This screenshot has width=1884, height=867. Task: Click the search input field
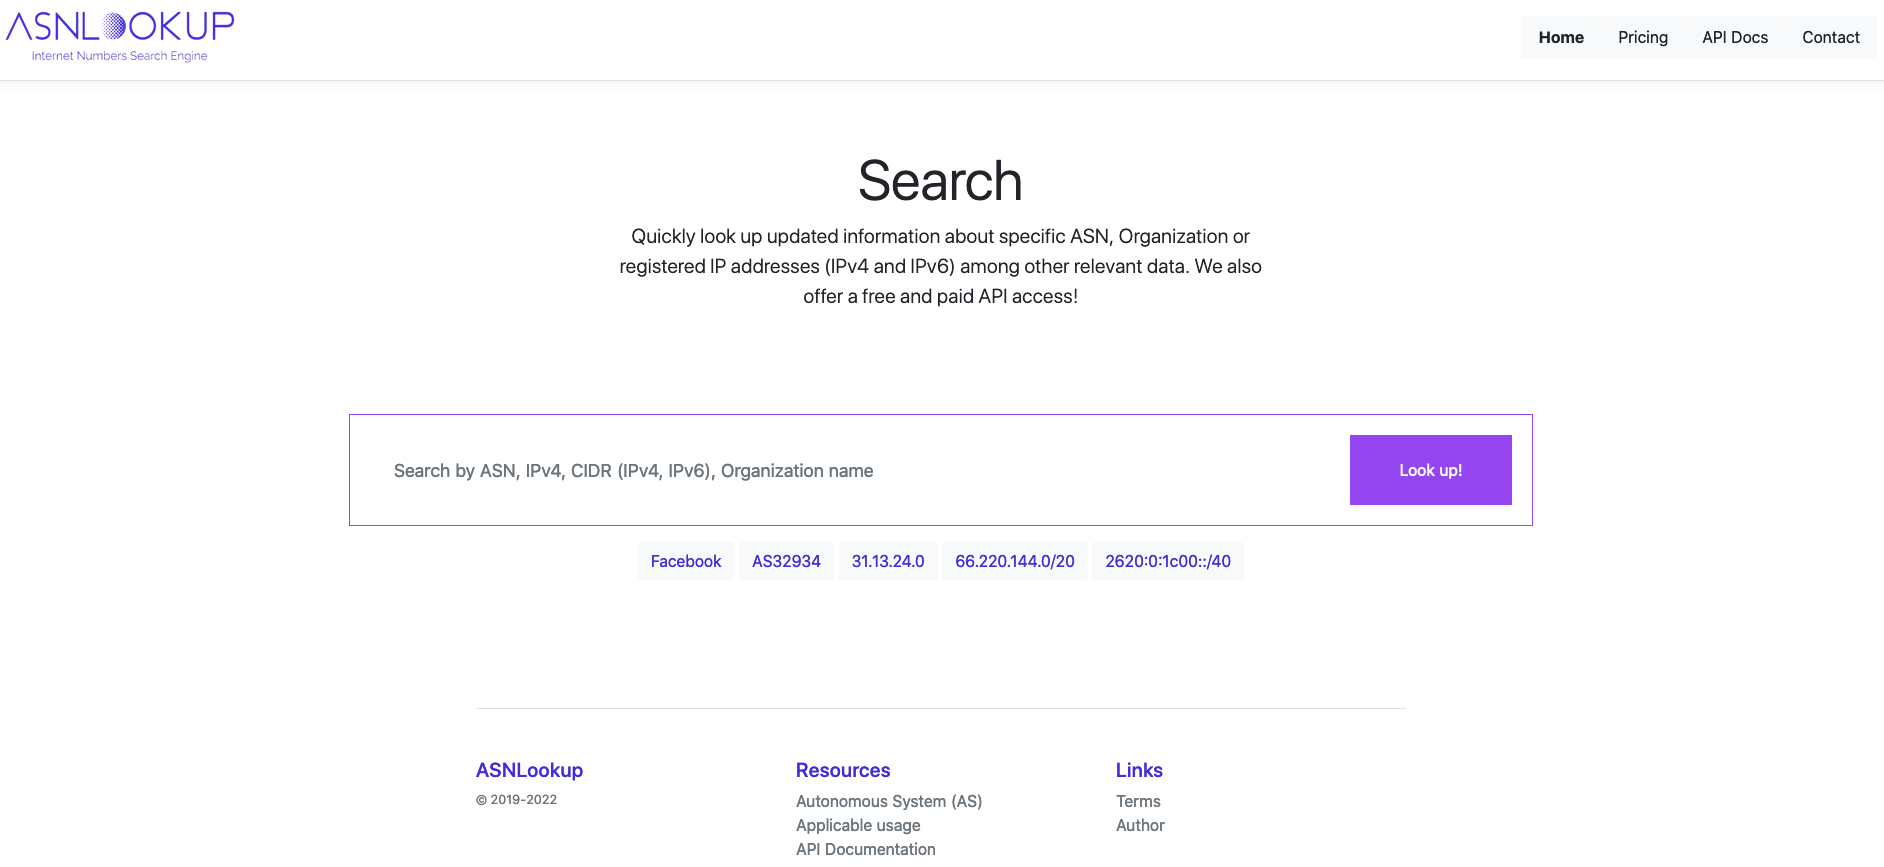tap(850, 470)
